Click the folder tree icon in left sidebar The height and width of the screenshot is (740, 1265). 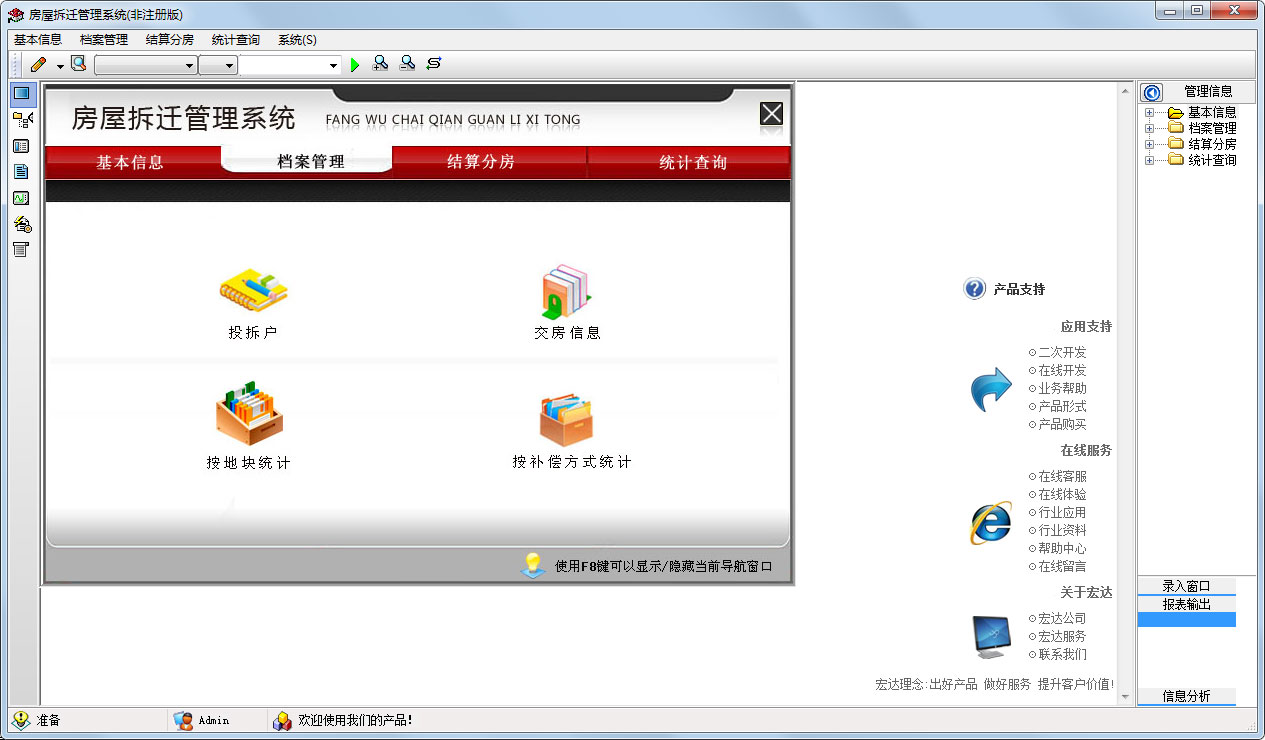(22, 120)
